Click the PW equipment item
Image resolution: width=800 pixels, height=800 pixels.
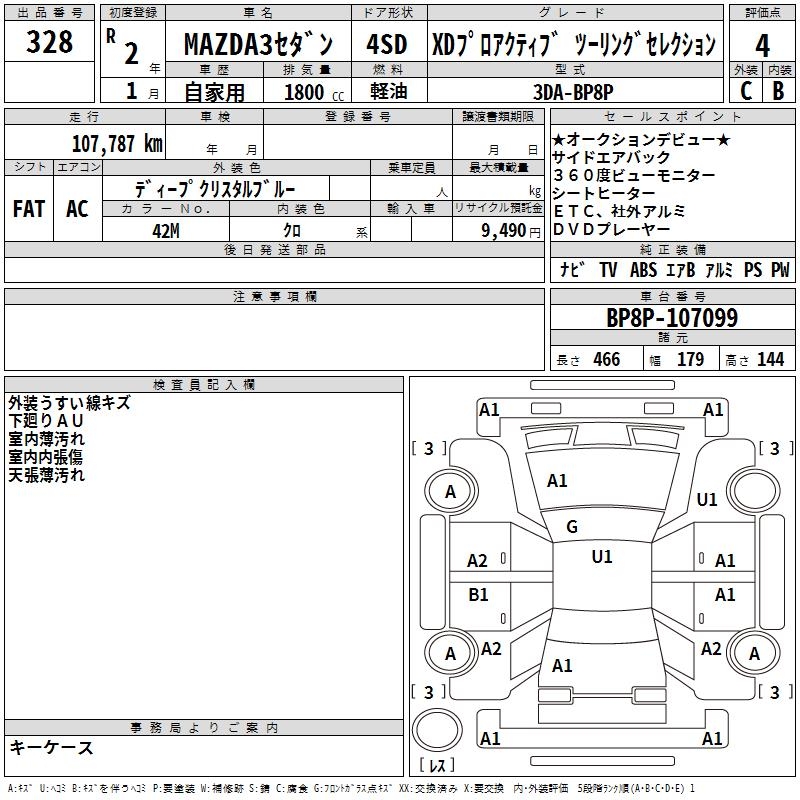click(780, 269)
